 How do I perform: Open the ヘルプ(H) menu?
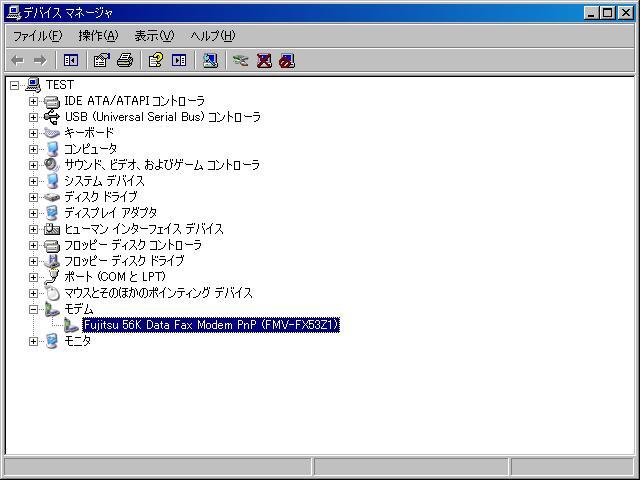[213, 36]
